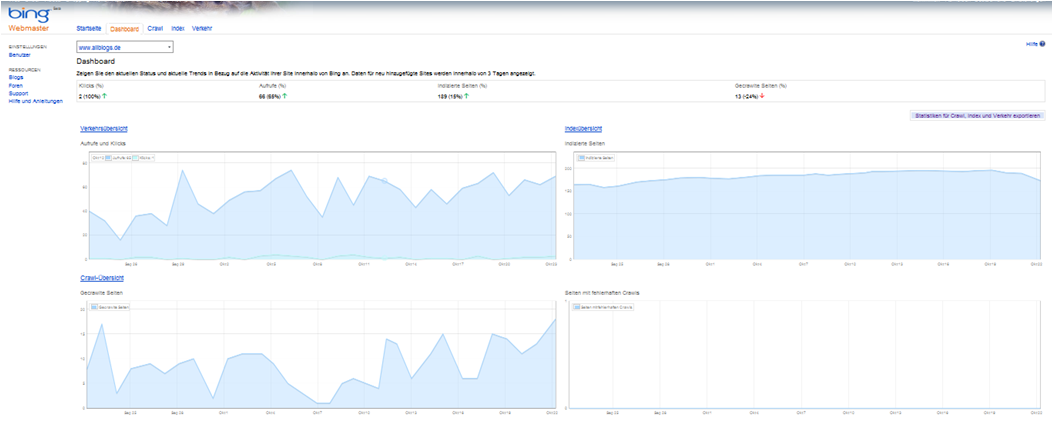Click the green arrow beside Indizierte Seiten value

coord(467,96)
